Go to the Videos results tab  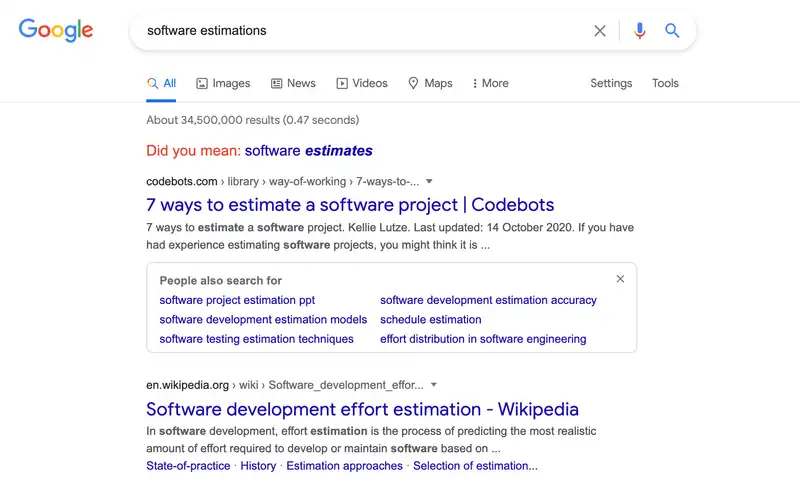[x=362, y=83]
